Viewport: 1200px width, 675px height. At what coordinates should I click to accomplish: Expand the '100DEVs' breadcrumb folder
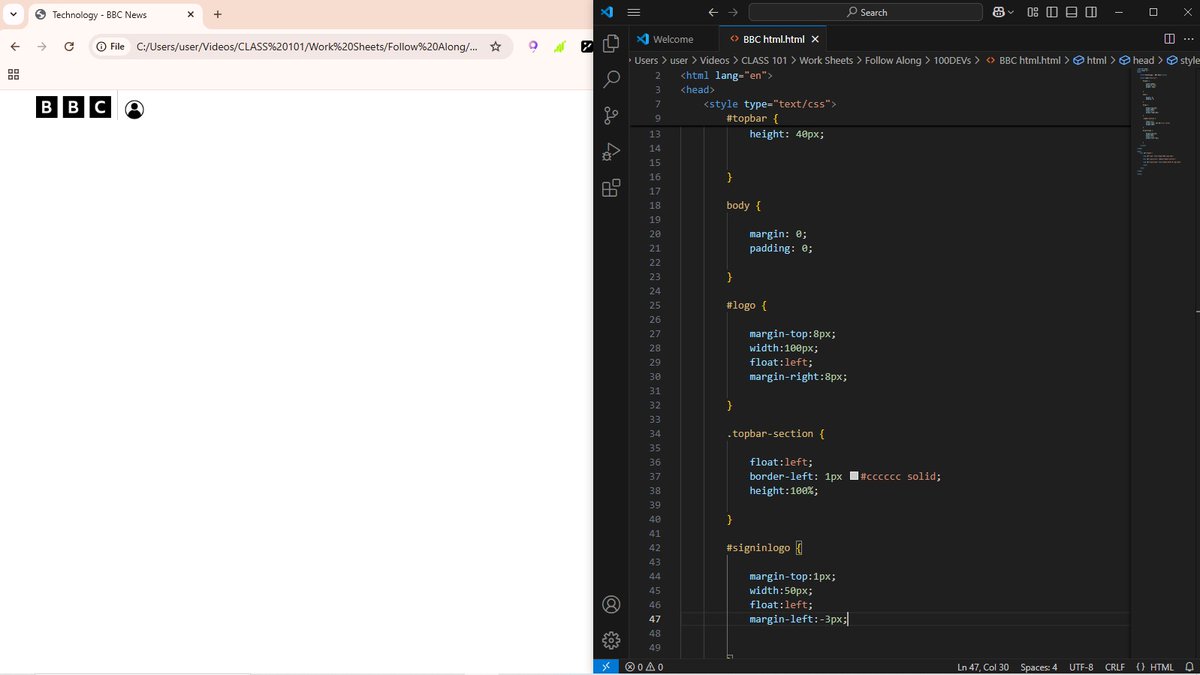(953, 60)
